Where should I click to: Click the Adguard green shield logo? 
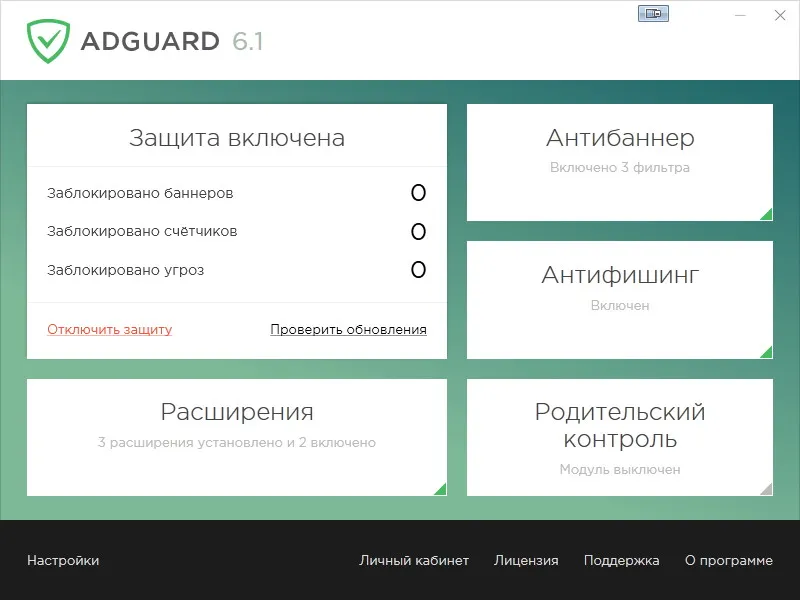[x=48, y=41]
